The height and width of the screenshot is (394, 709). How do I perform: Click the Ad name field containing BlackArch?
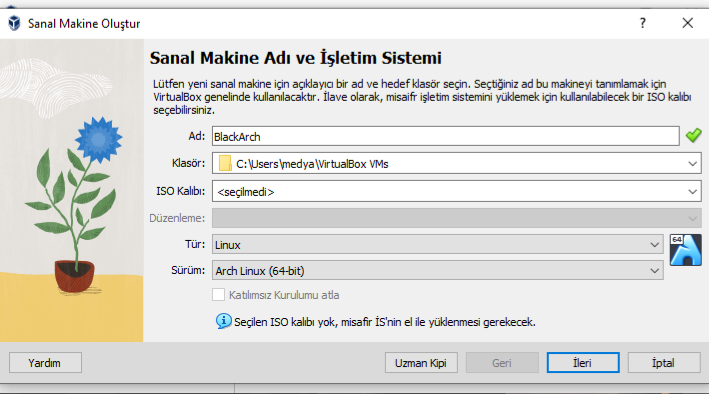445,136
